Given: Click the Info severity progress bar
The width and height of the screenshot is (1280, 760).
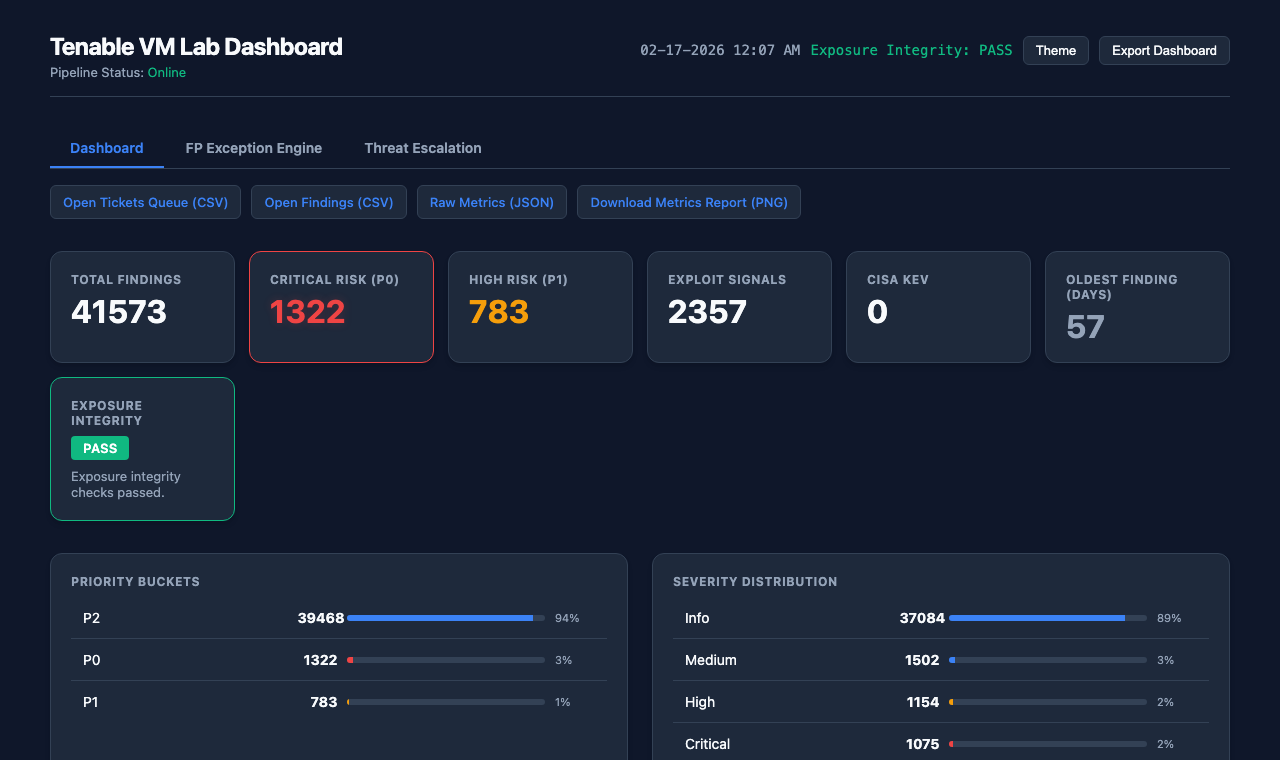Looking at the screenshot, I should click(x=1048, y=618).
